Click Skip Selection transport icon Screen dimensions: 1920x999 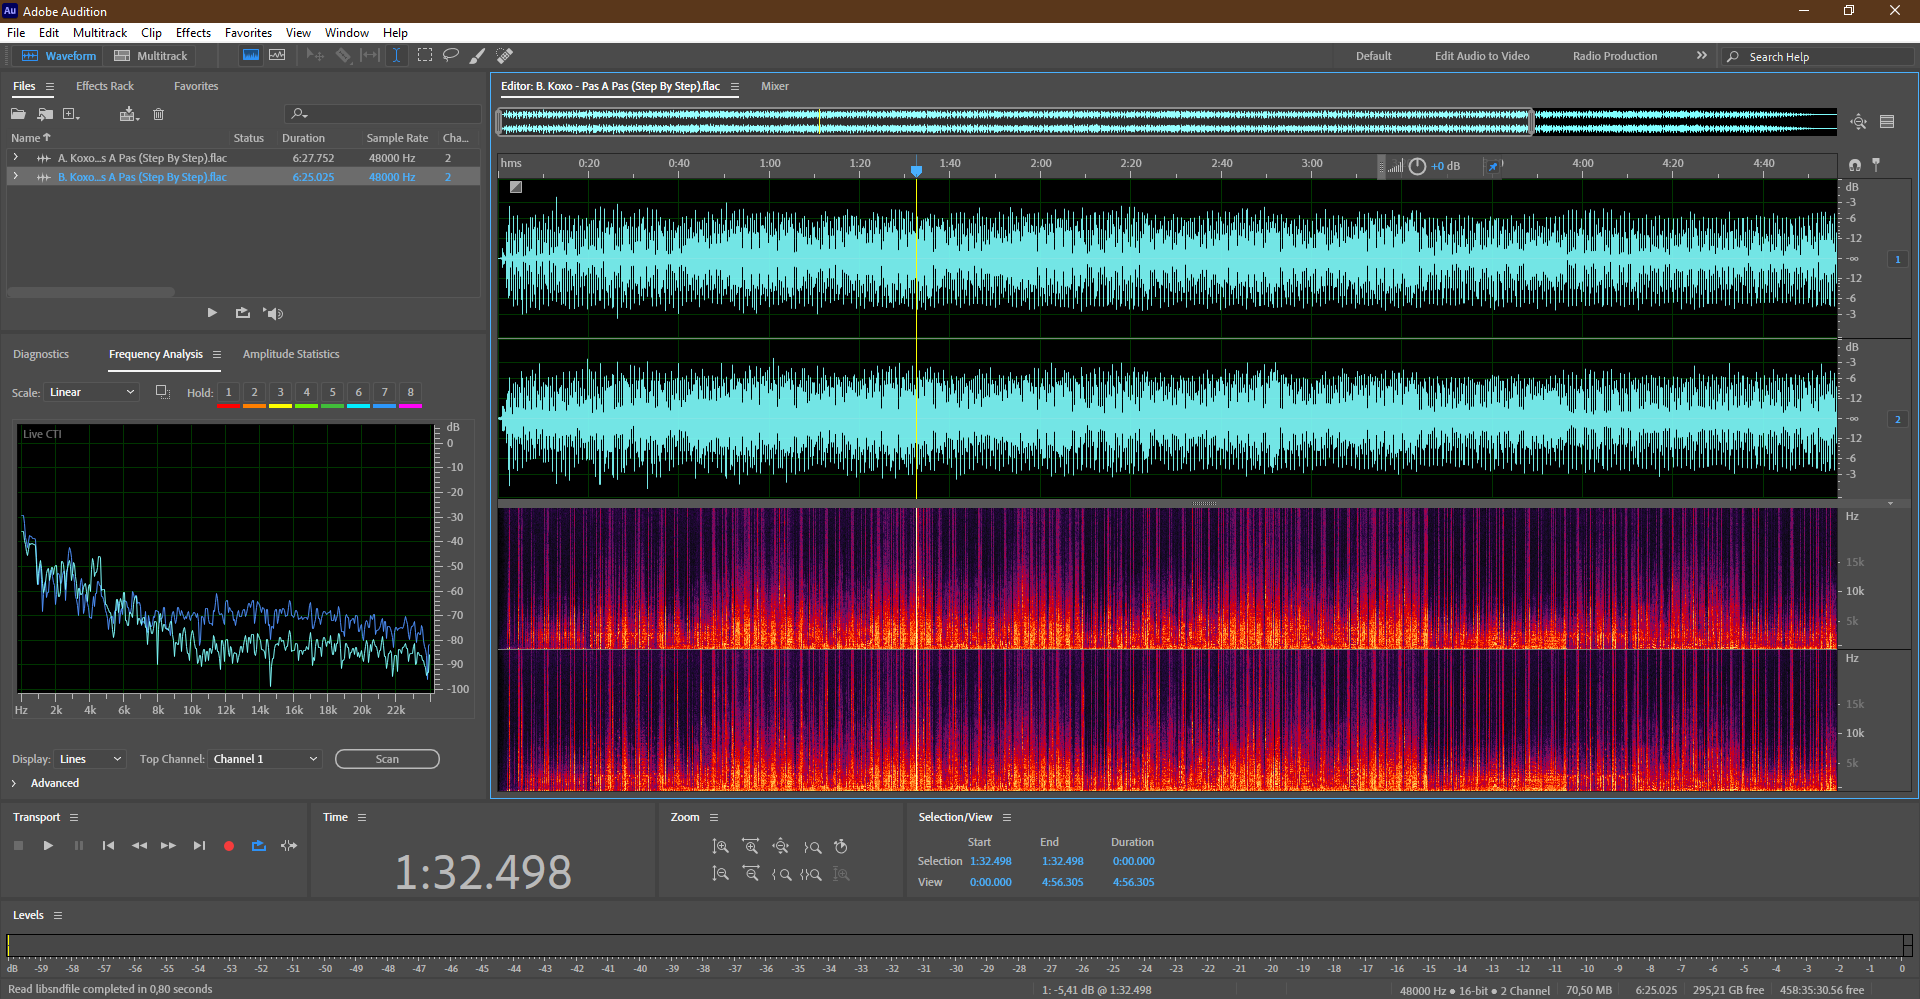(x=289, y=846)
